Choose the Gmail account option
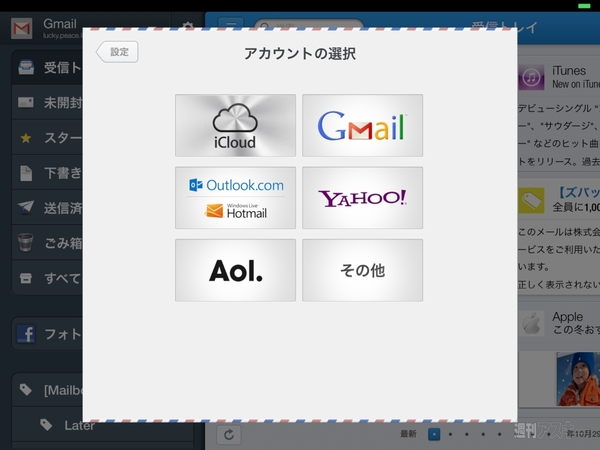The image size is (600, 450). coord(362,126)
